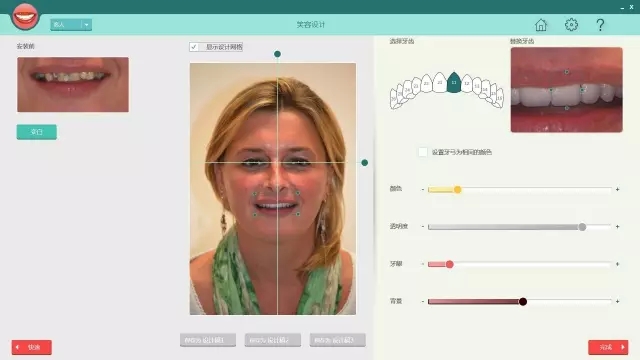The width and height of the screenshot is (640, 360).
Task: Open the settings gear icon
Action: tap(571, 24)
